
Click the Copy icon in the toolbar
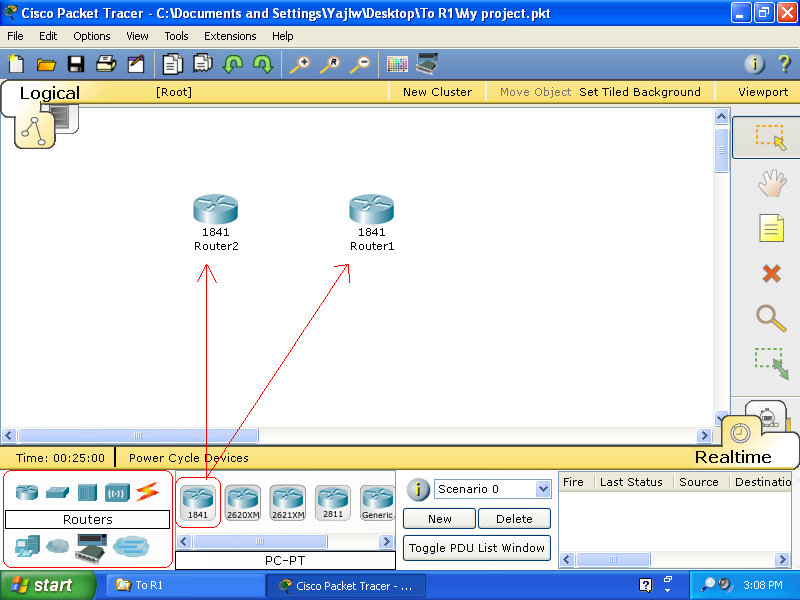[x=172, y=64]
